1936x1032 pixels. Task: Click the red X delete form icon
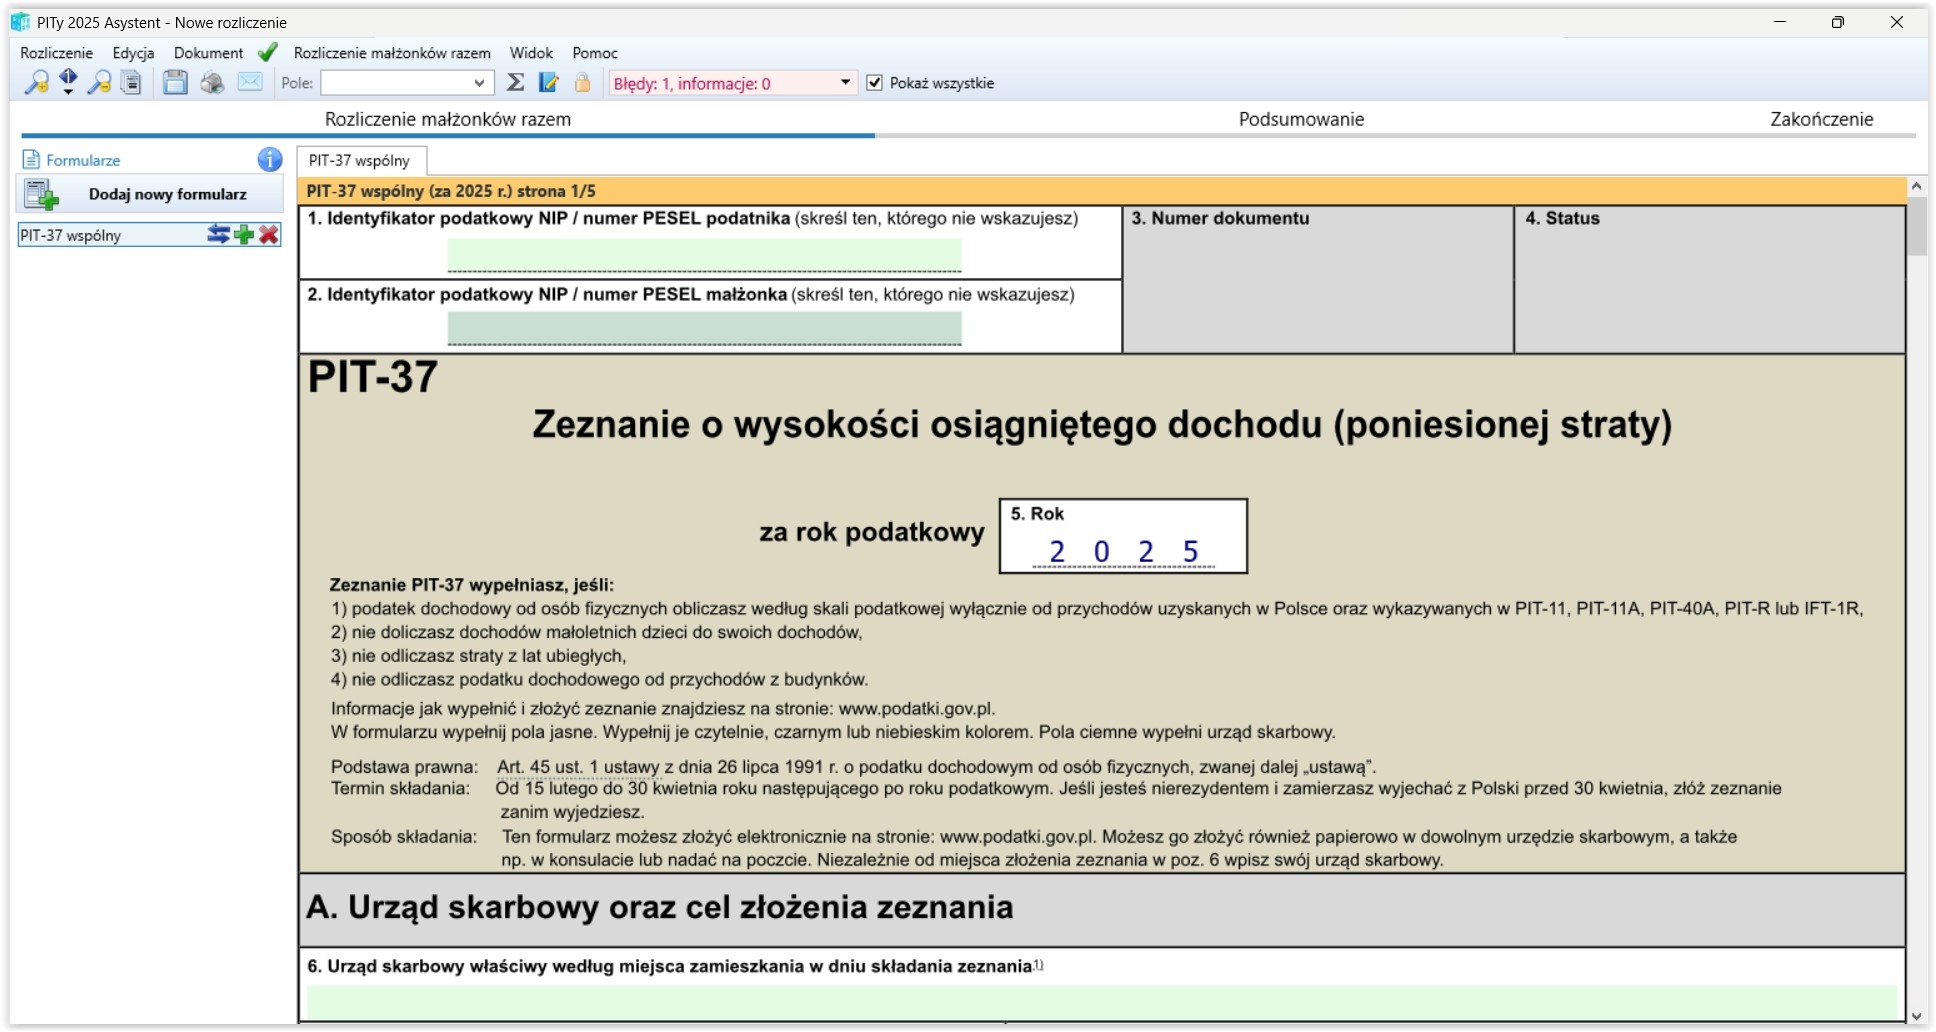pos(269,235)
